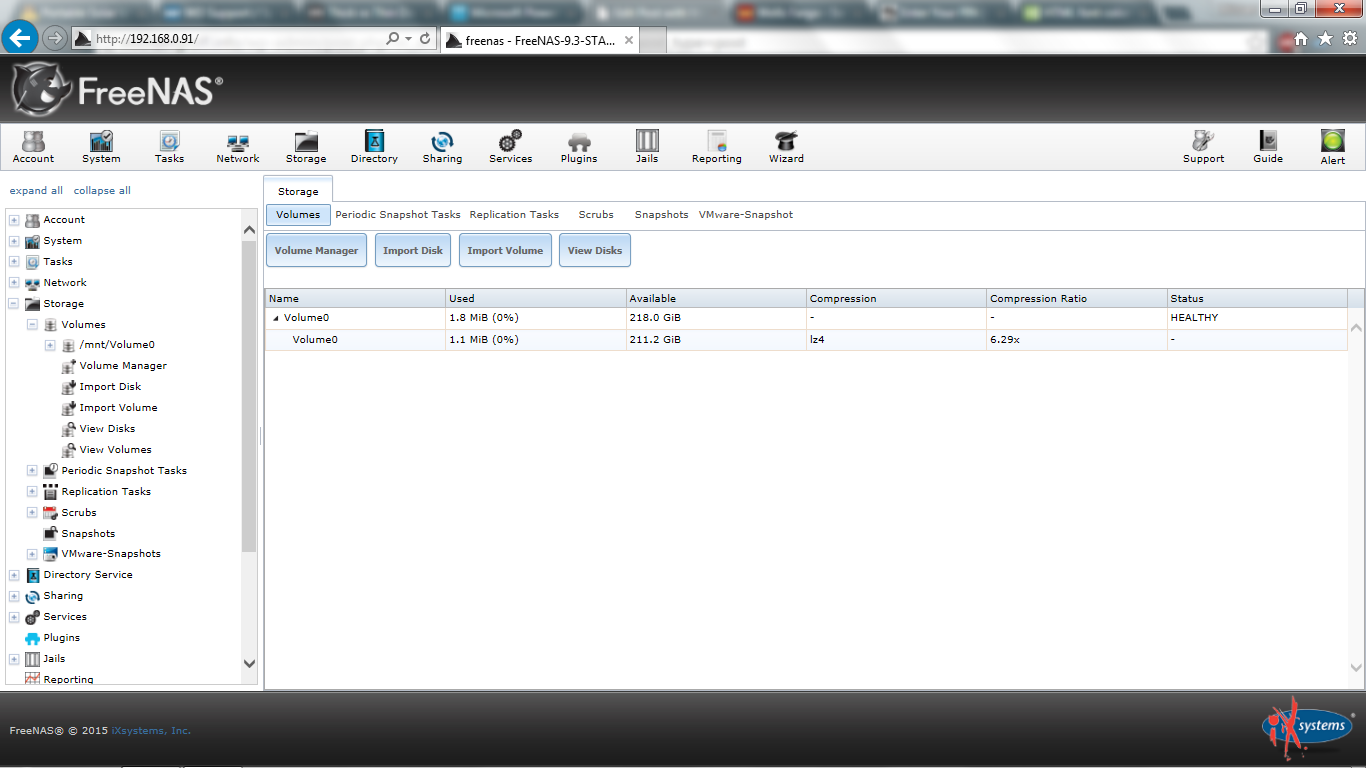Expand the /mnt/Volume0 tree node
This screenshot has width=1366, height=768.
pos(50,345)
